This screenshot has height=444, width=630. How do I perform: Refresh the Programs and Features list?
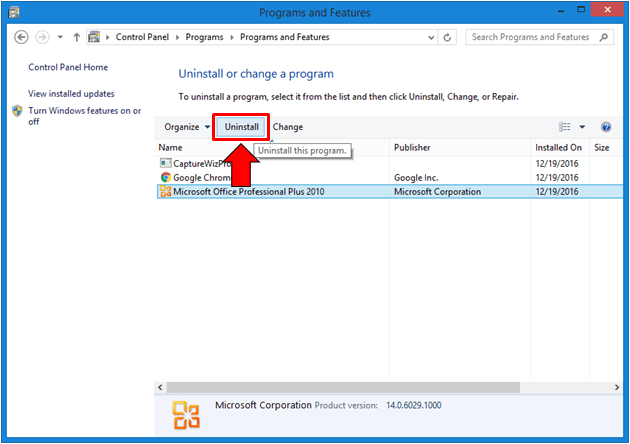pos(447,37)
